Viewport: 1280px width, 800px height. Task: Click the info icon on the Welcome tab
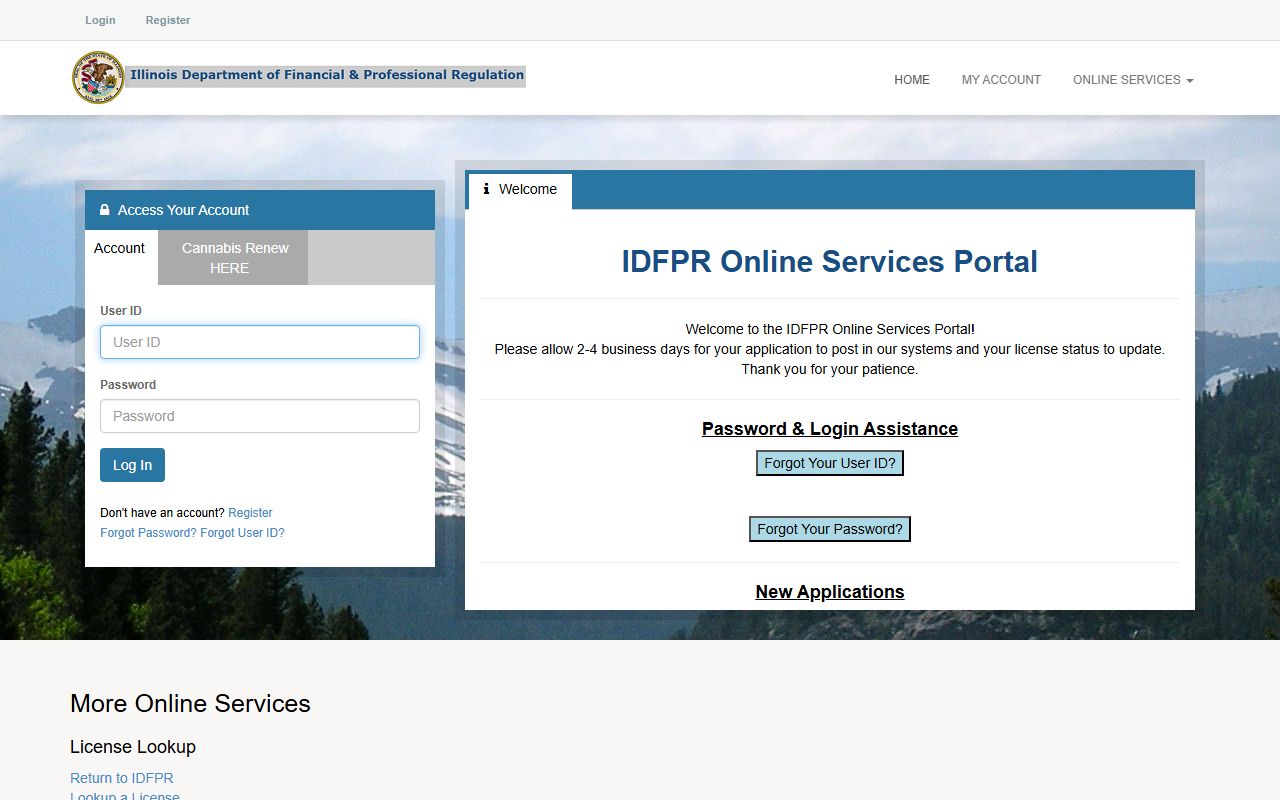point(486,189)
